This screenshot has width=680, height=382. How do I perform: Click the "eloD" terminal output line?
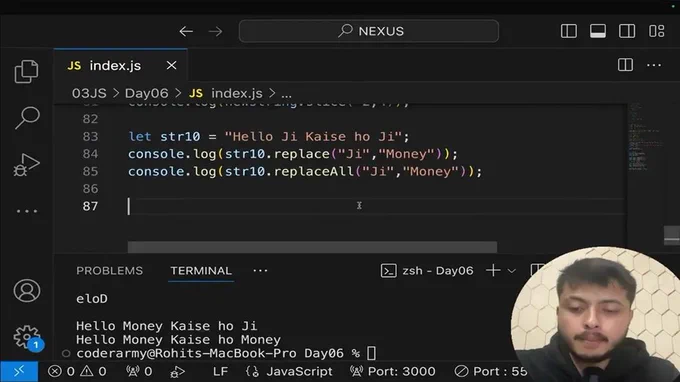pyautogui.click(x=92, y=299)
